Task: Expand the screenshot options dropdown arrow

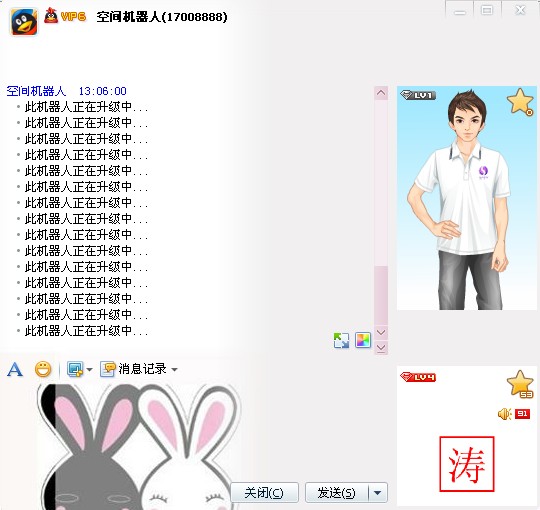Action: pos(90,370)
